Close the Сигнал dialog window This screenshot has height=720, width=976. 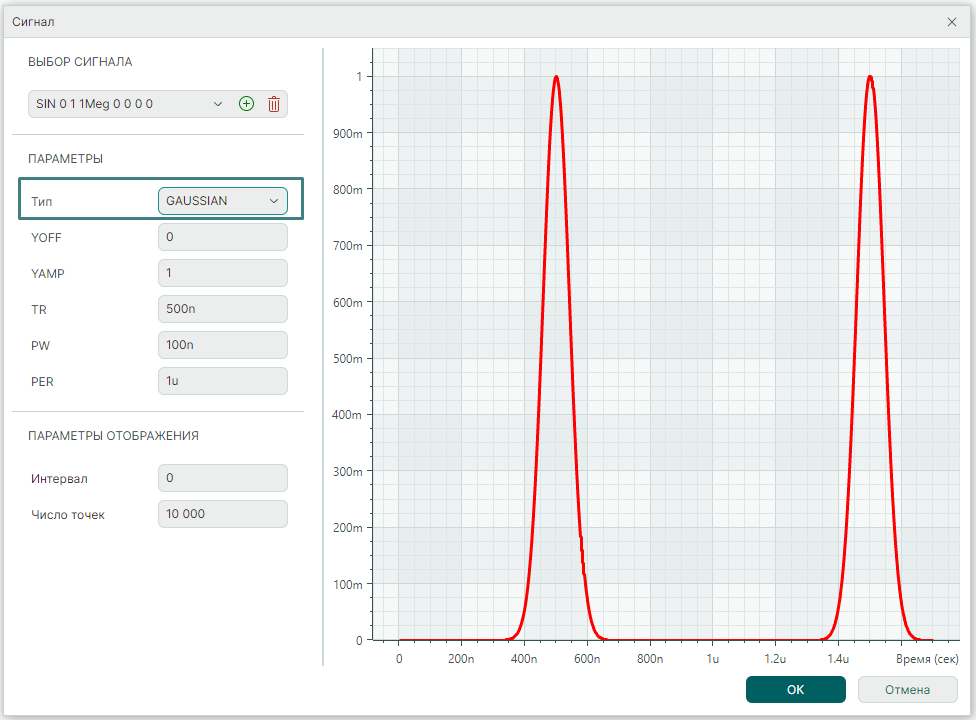pyautogui.click(x=951, y=21)
